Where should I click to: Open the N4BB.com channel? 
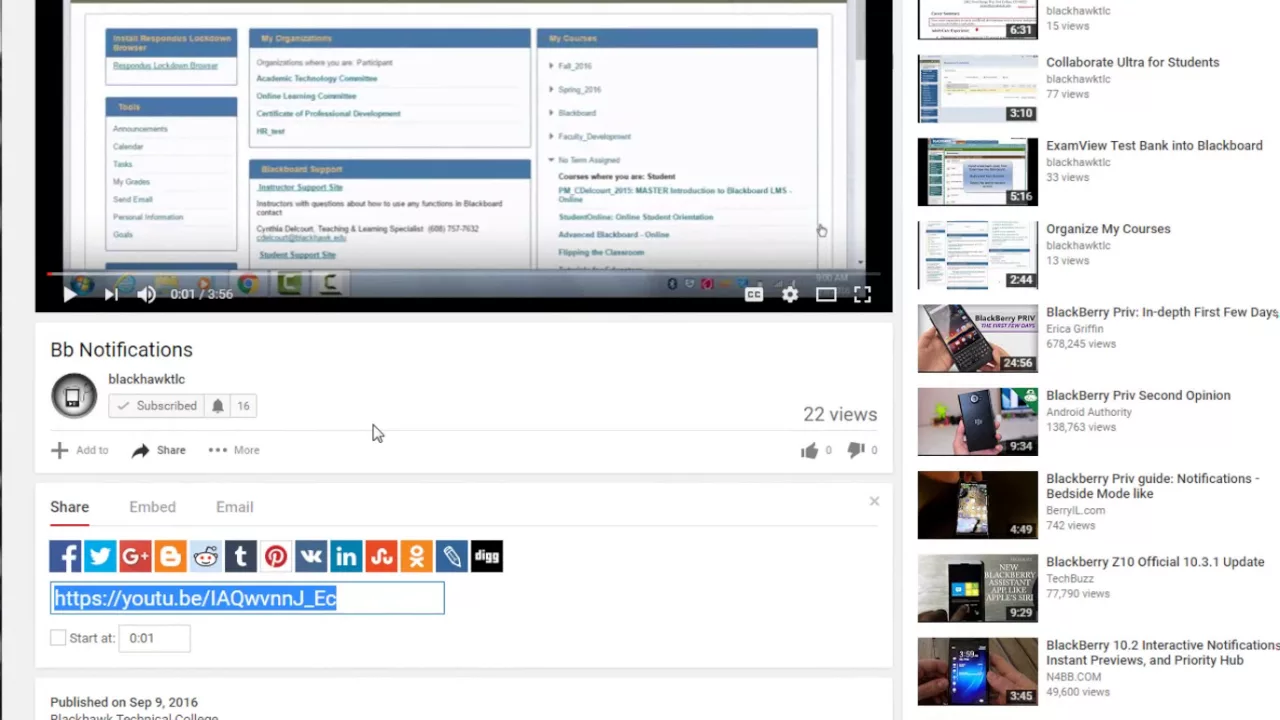[x=1073, y=676]
